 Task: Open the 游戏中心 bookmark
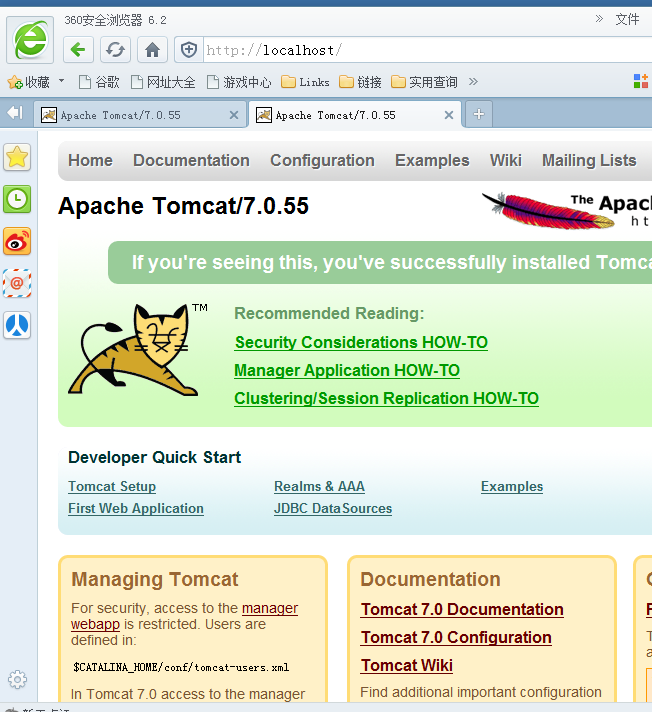point(239,82)
